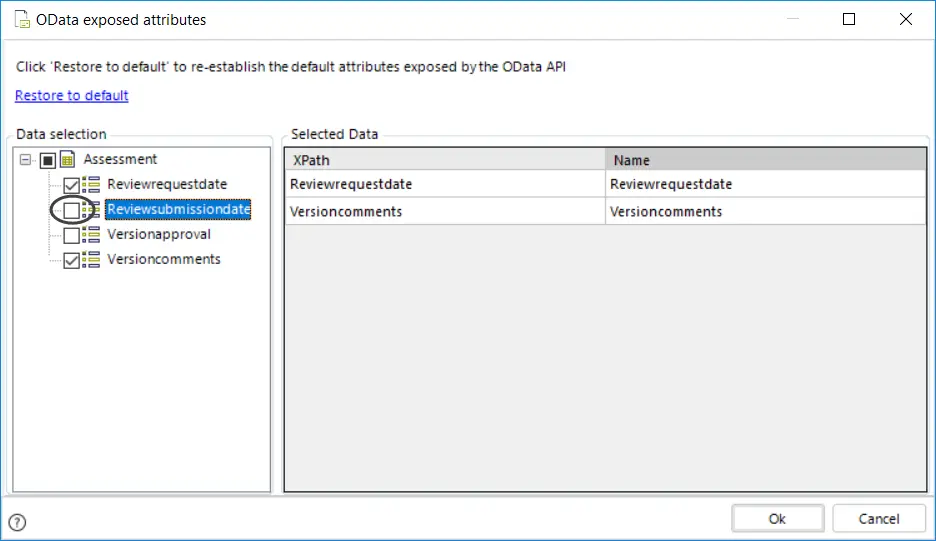The height and width of the screenshot is (541, 936).
Task: Uncheck the Reviewrequestdate checkbox
Action: click(72, 185)
